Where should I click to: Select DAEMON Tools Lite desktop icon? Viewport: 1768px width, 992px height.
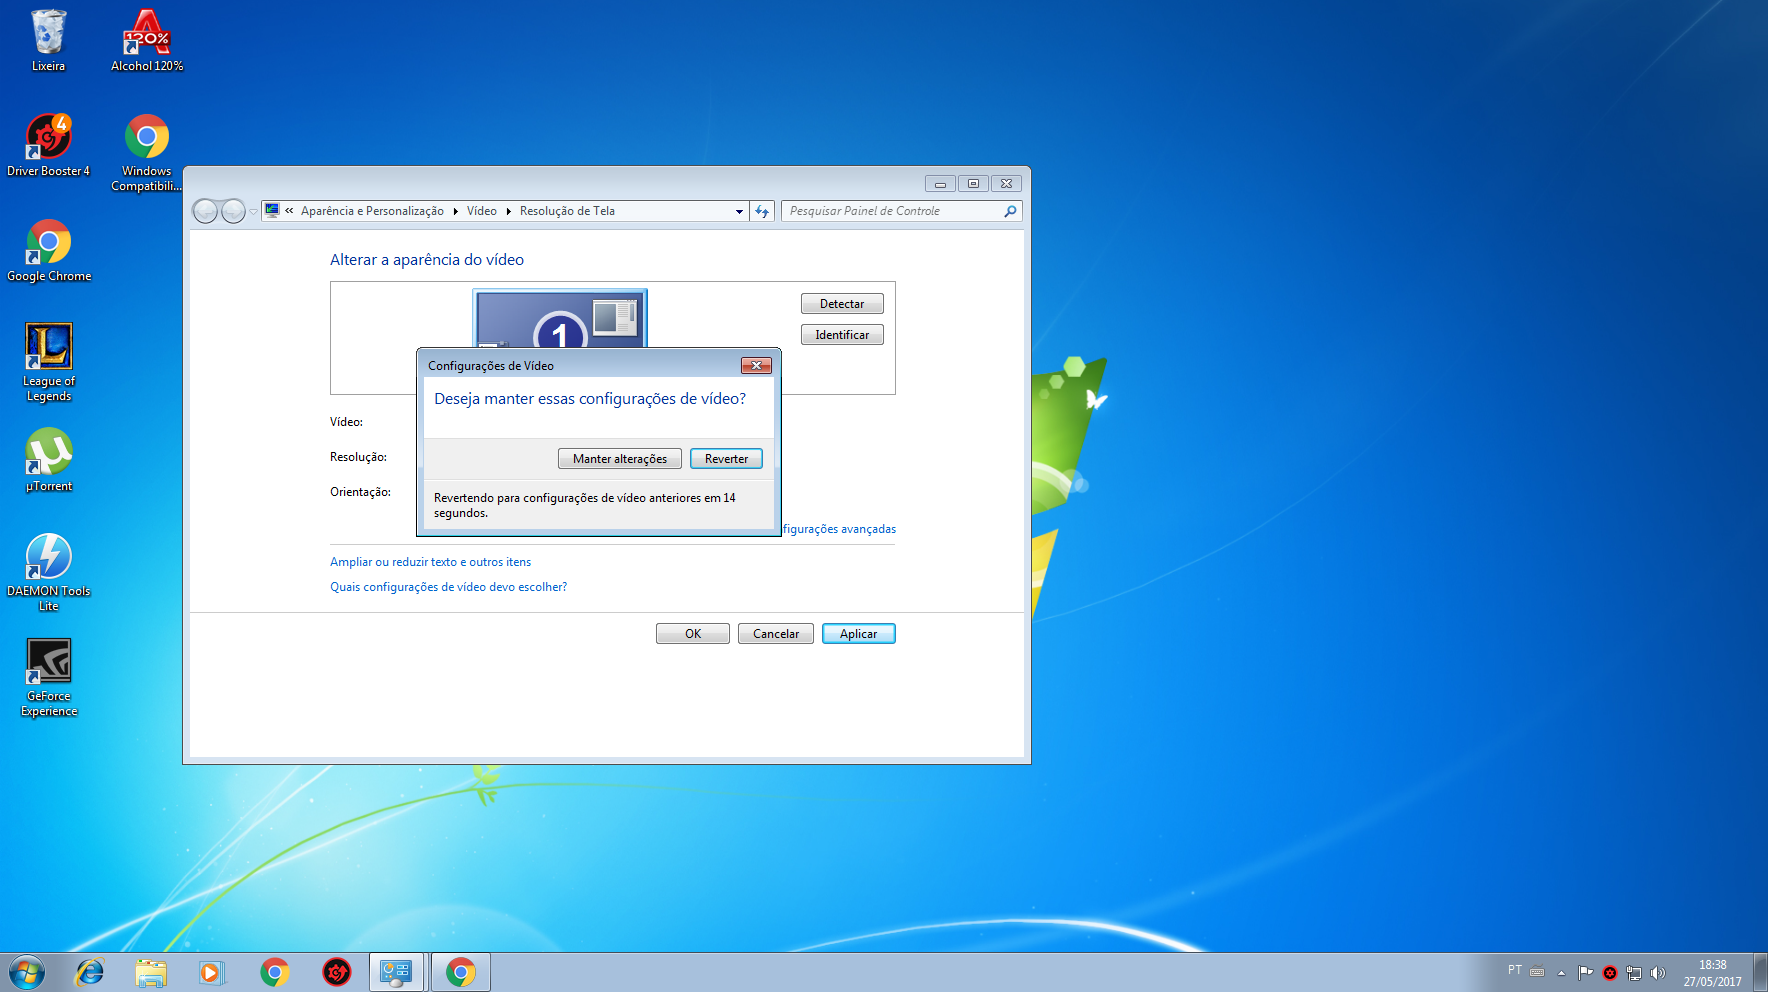point(48,572)
